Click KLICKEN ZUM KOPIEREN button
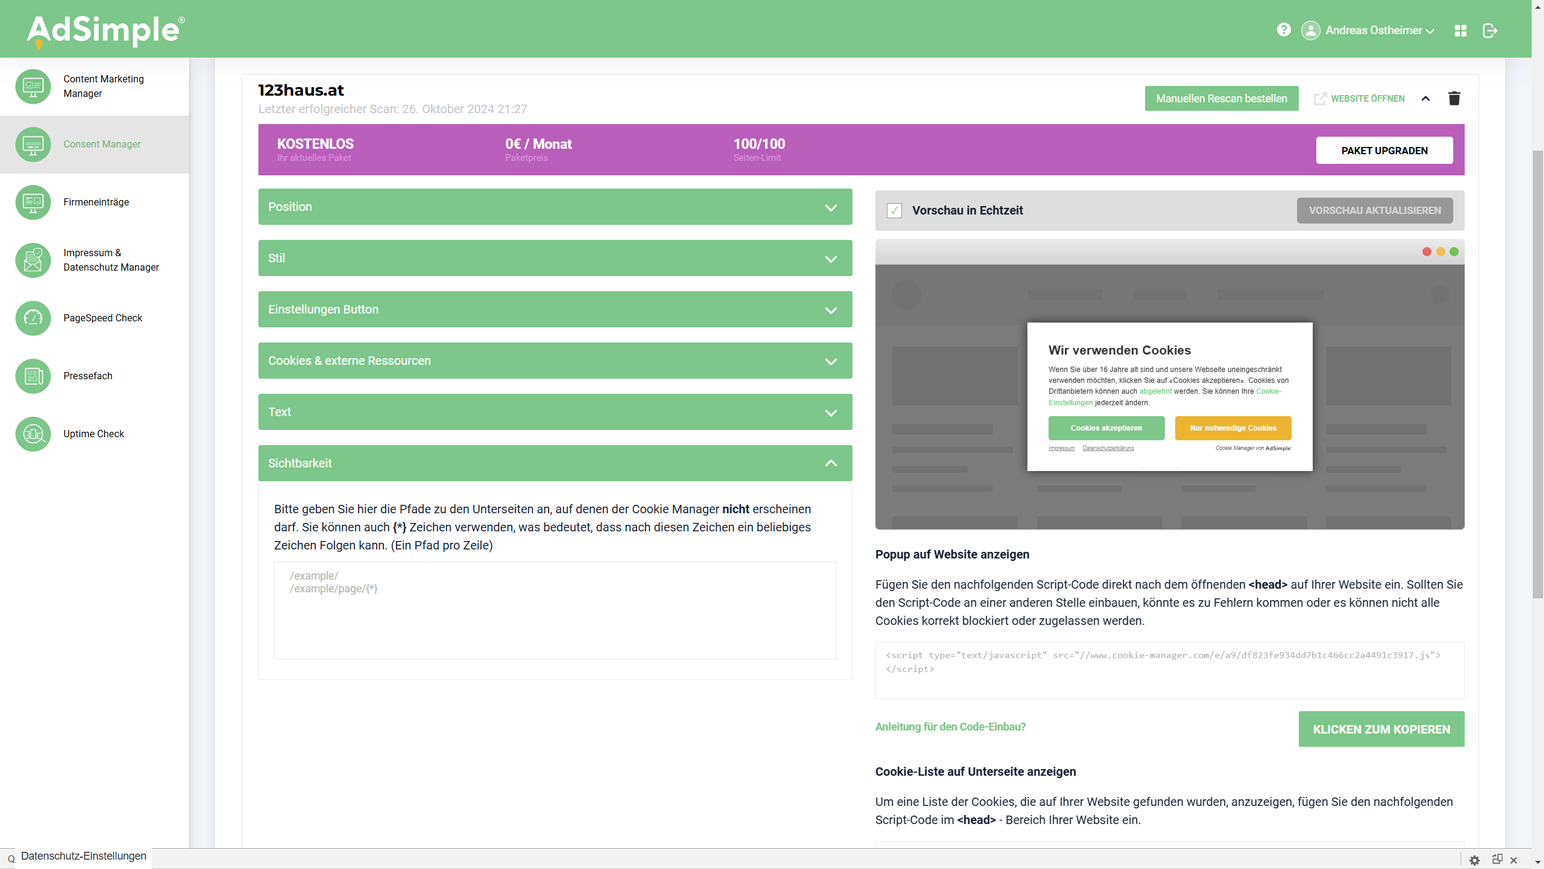 (1381, 729)
